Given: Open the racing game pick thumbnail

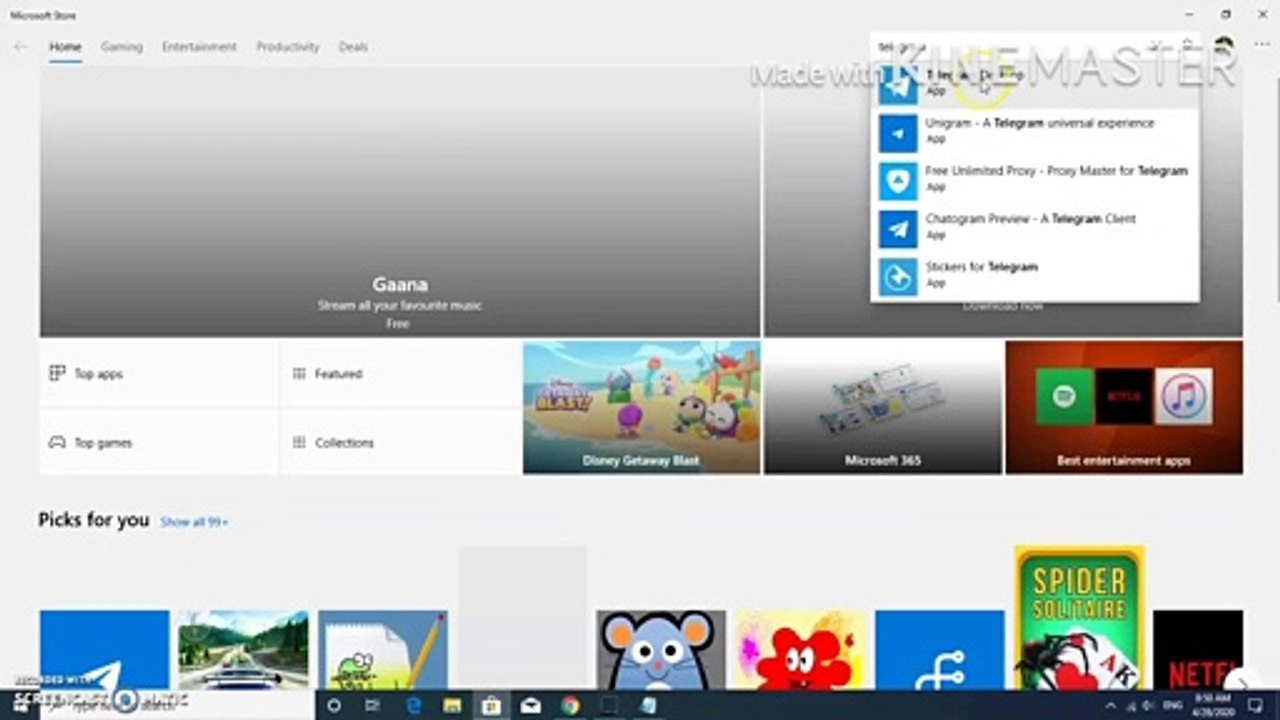Looking at the screenshot, I should tap(244, 650).
